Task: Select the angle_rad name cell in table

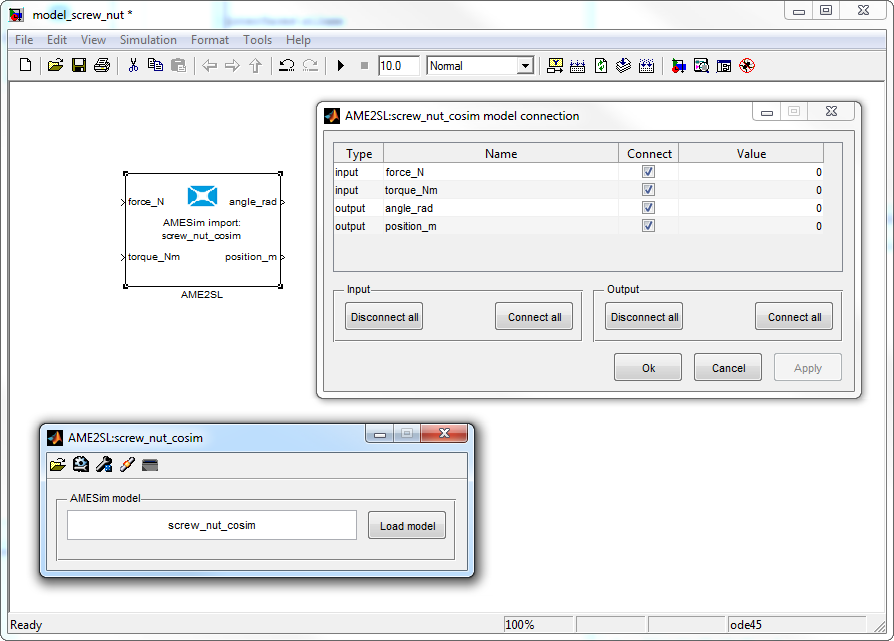Action: pos(501,208)
